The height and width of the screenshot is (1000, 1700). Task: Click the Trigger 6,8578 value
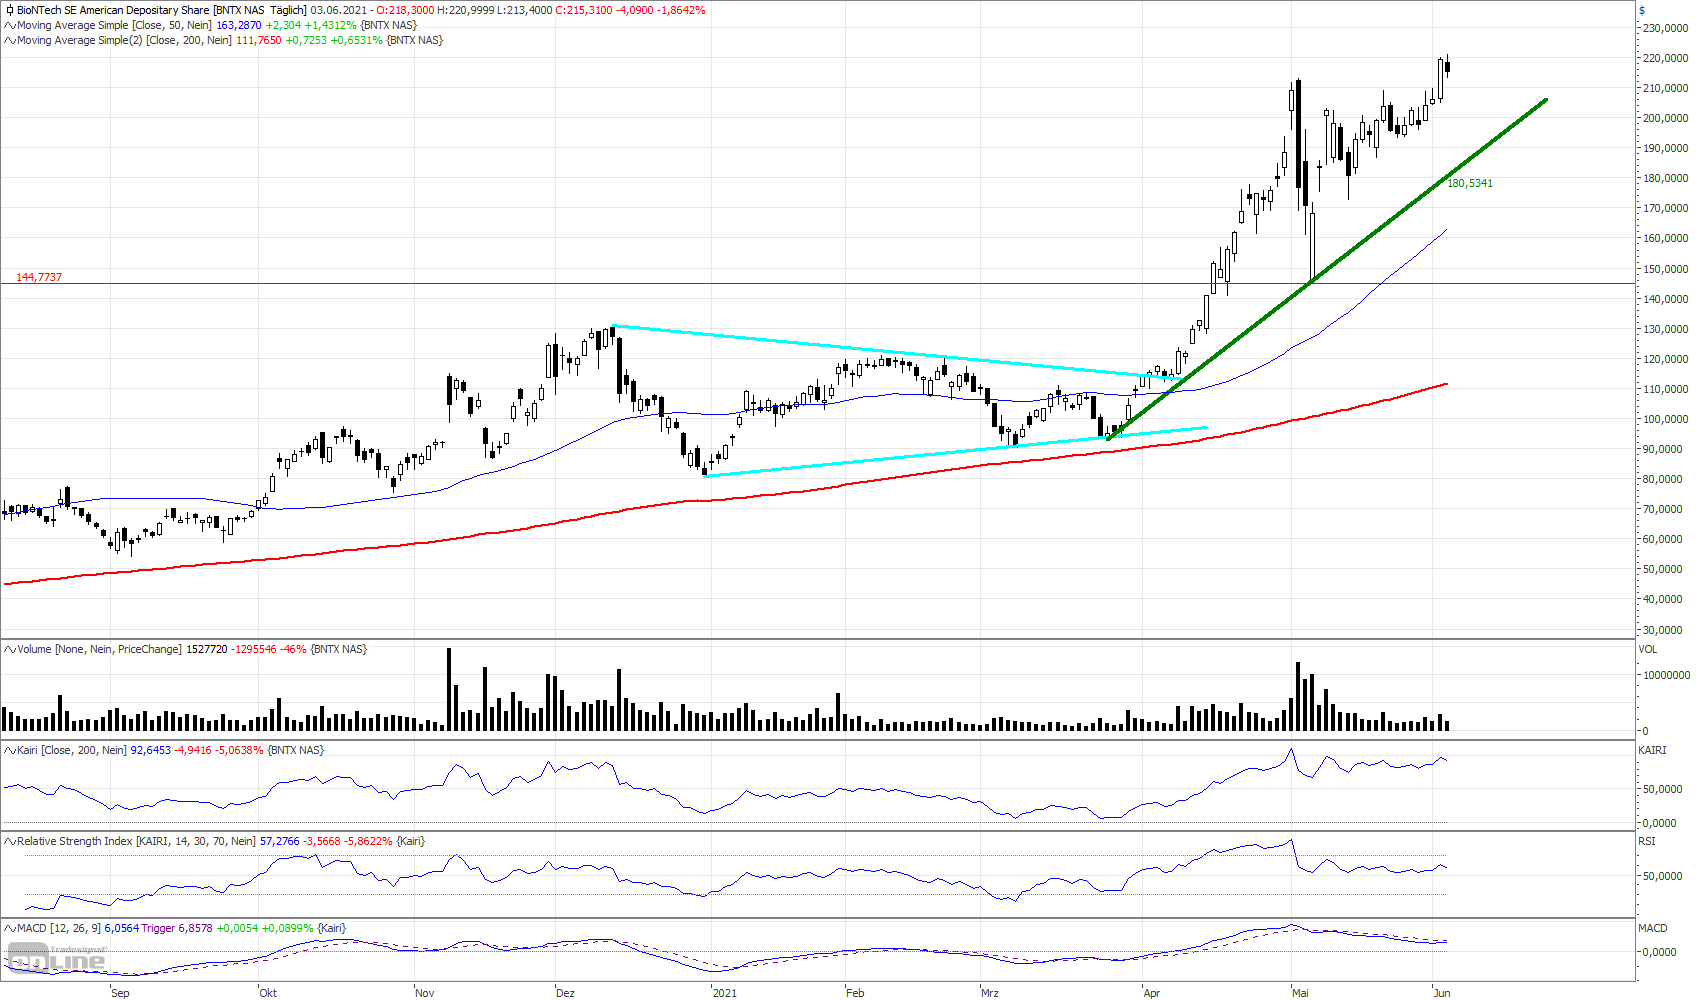(177, 928)
